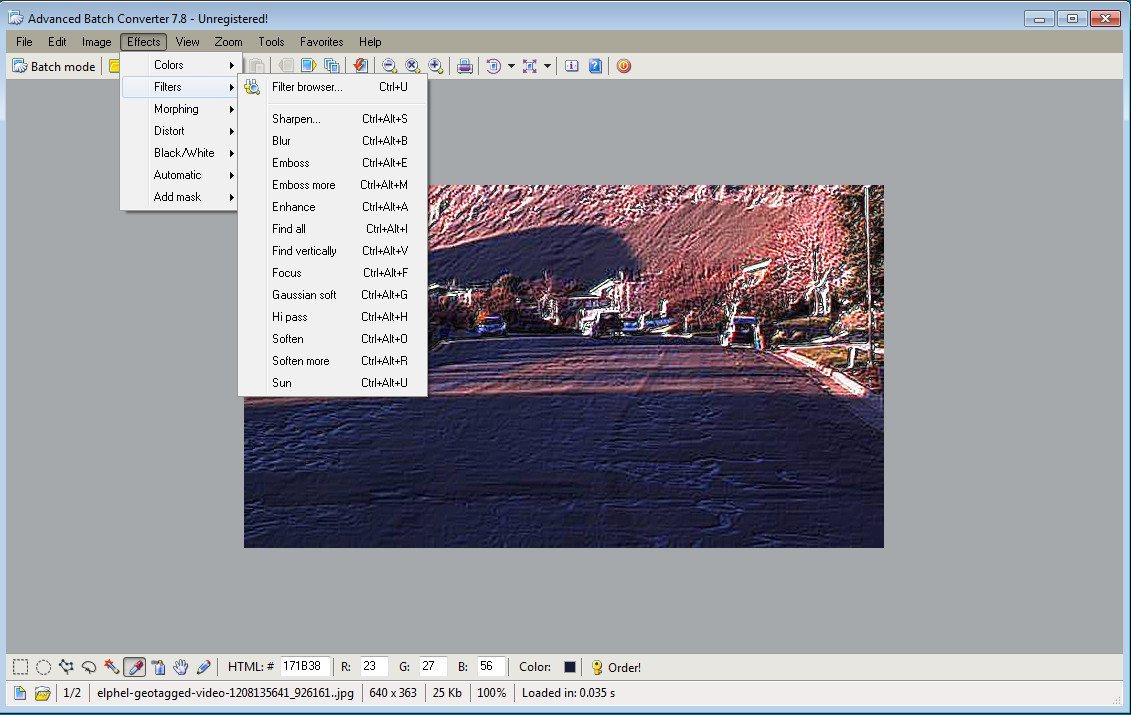The image size is (1131, 715).
Task: Open the Tools menu
Action: click(270, 41)
